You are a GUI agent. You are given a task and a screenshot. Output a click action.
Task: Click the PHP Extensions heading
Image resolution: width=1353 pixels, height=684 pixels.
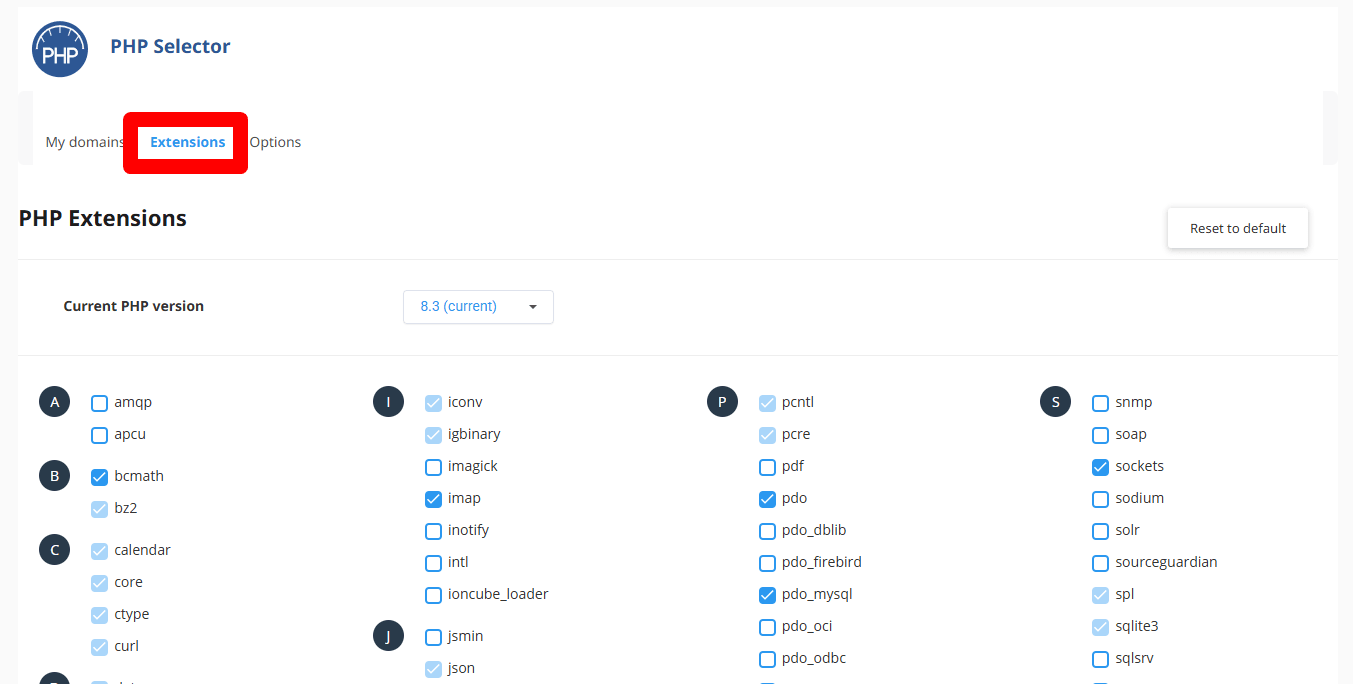coord(102,218)
